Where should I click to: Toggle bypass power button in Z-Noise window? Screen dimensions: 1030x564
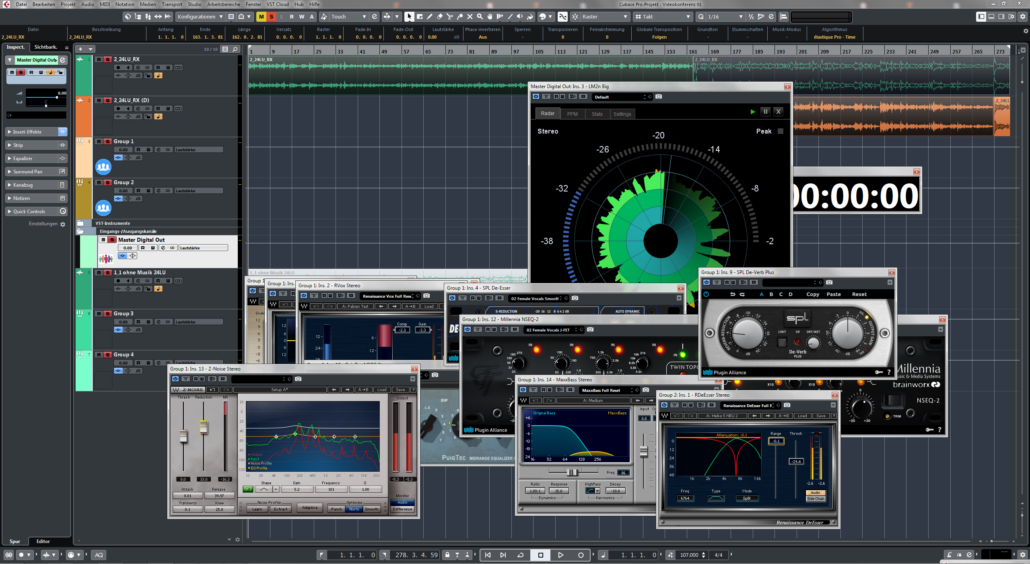coord(175,379)
